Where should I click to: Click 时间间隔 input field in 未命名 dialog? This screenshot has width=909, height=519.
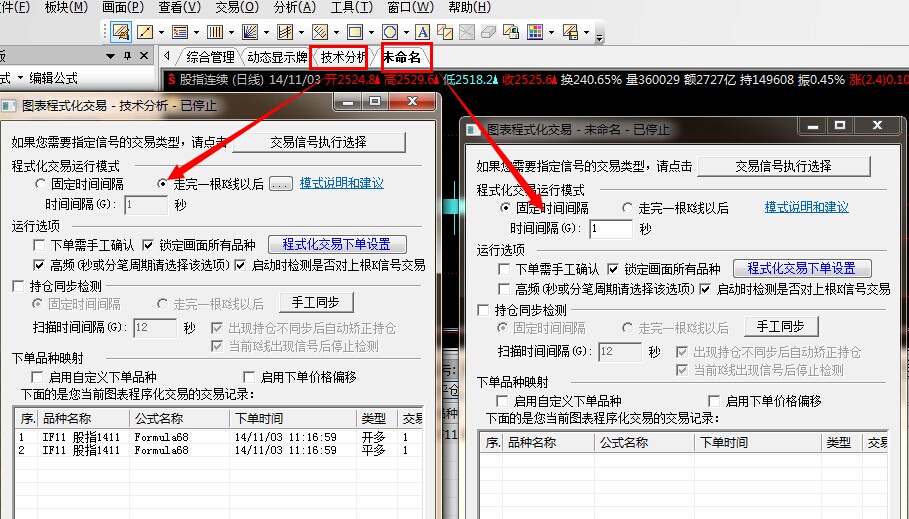611,228
